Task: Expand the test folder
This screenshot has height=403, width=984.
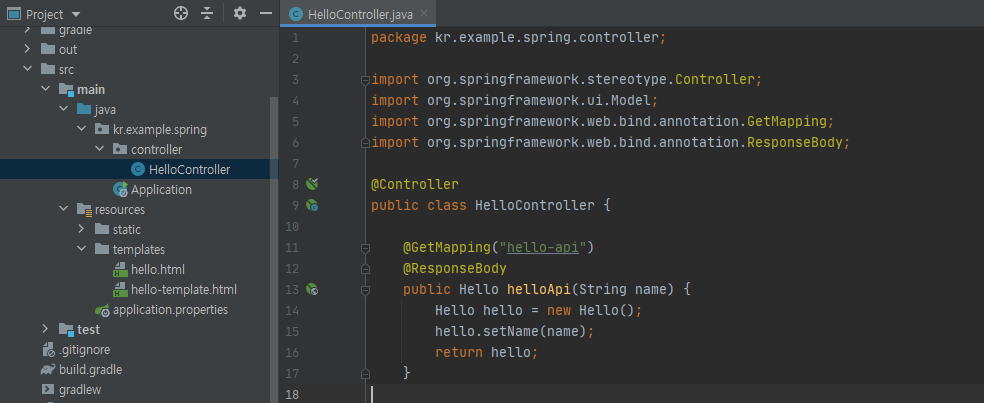Action: click(45, 330)
